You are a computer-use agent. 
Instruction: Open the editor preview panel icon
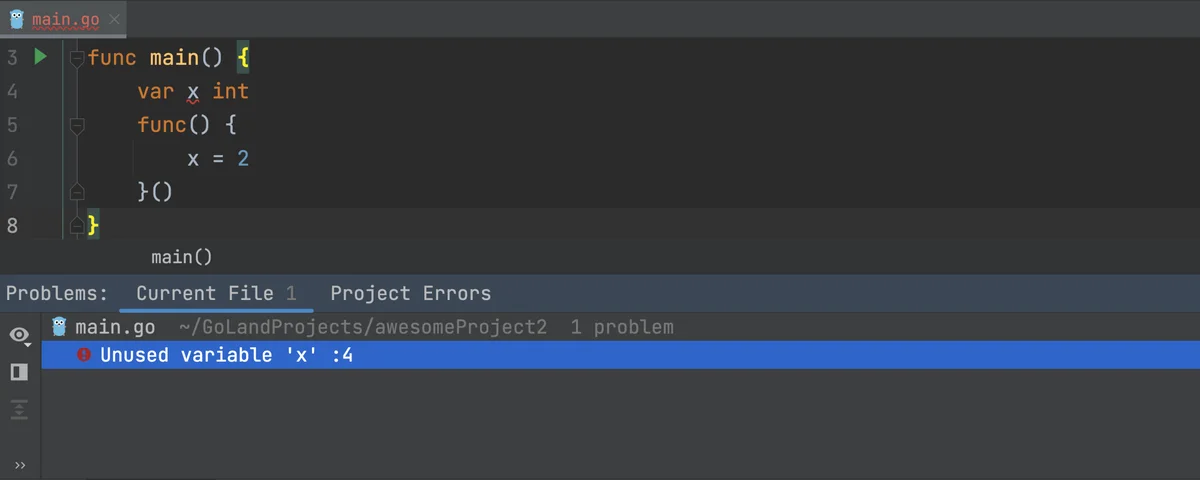click(19, 372)
